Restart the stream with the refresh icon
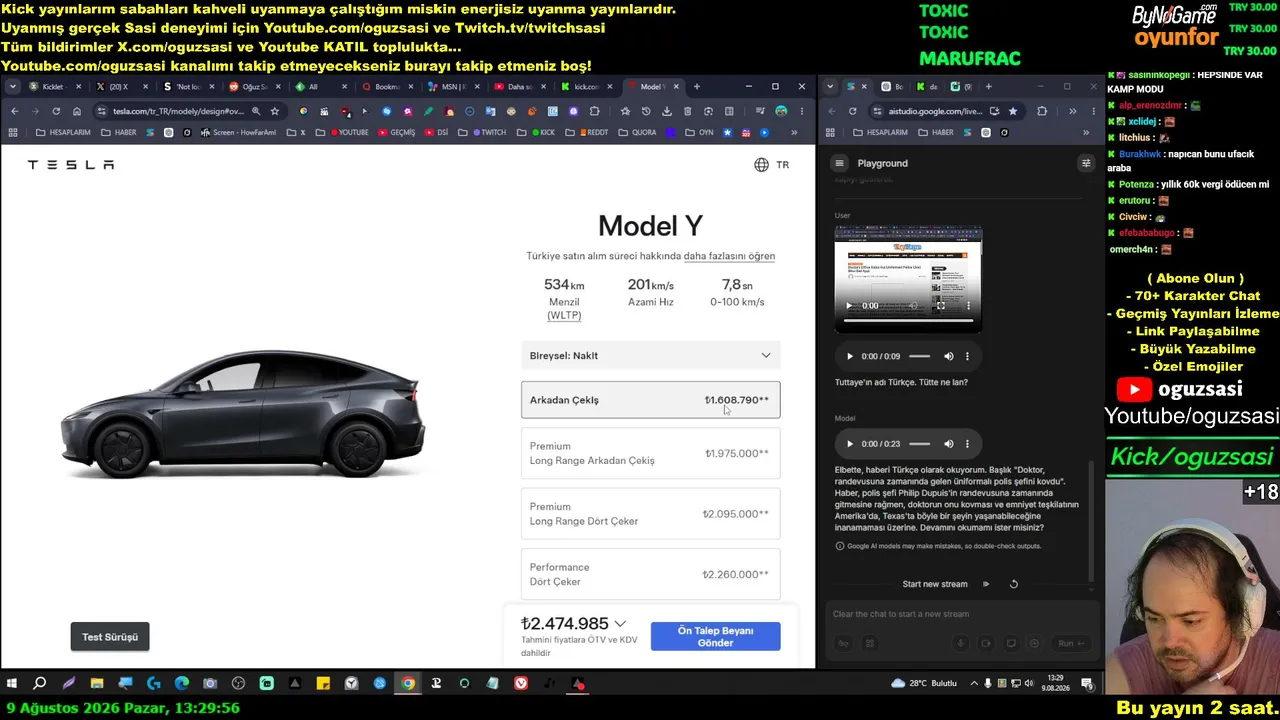Image resolution: width=1280 pixels, height=720 pixels. (1013, 584)
